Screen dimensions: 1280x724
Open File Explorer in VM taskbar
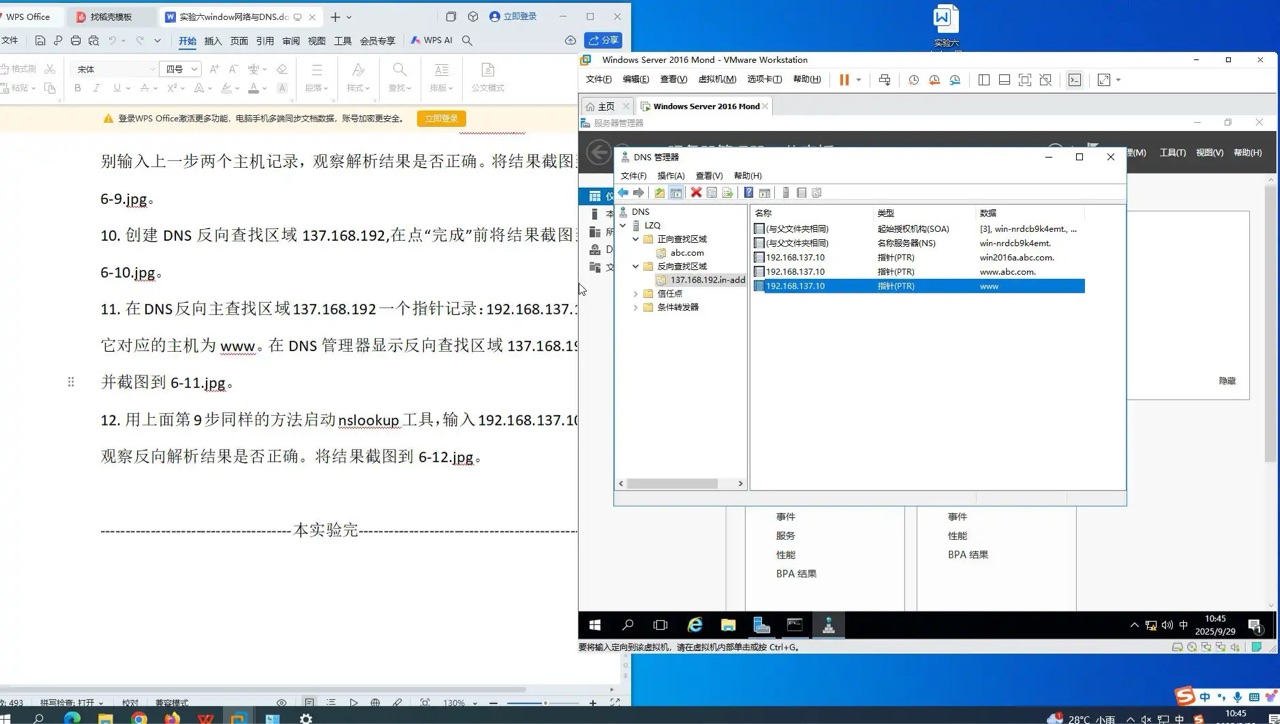coord(728,625)
